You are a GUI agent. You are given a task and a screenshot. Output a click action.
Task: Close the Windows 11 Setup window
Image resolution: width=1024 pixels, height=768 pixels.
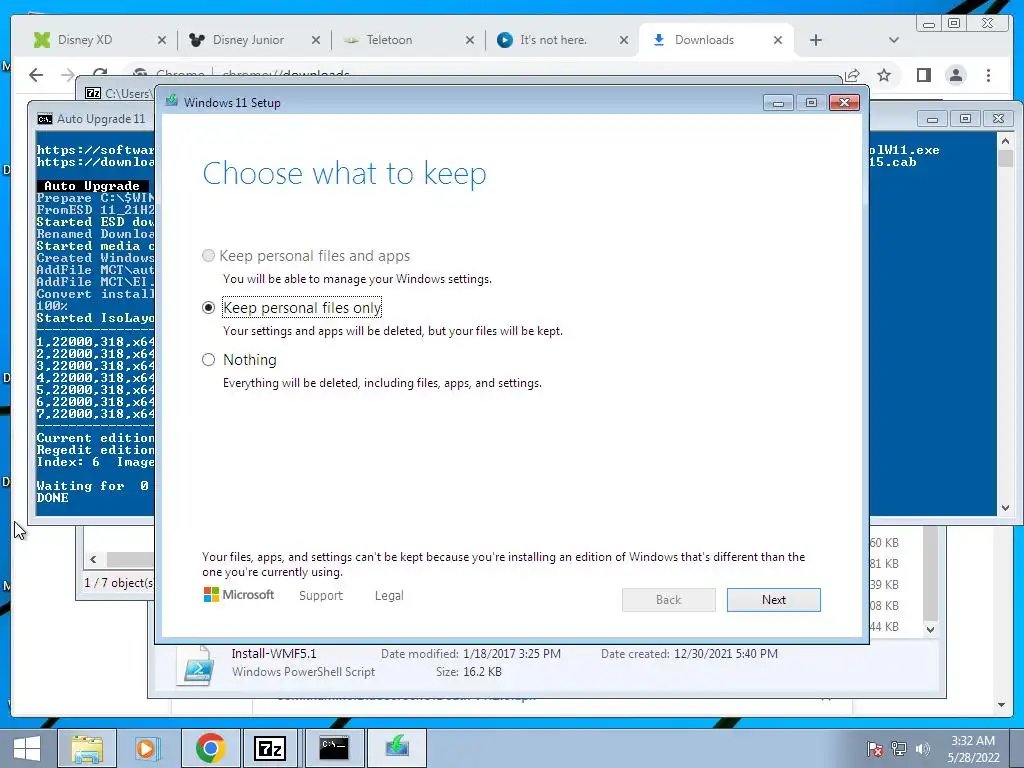coord(844,103)
